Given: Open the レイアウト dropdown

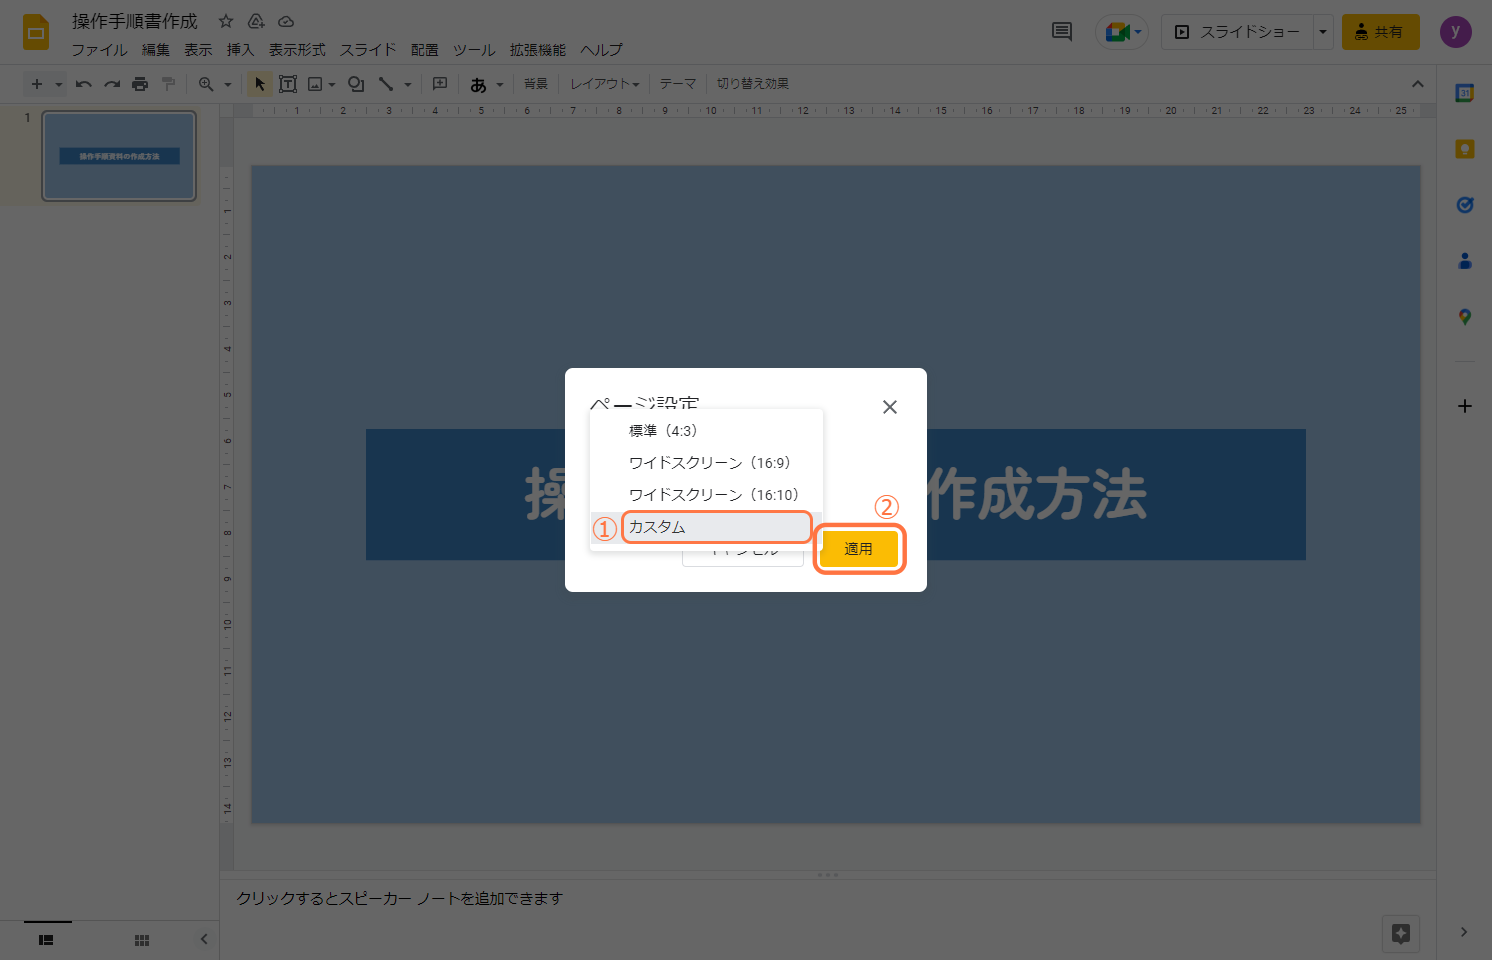Looking at the screenshot, I should [604, 84].
